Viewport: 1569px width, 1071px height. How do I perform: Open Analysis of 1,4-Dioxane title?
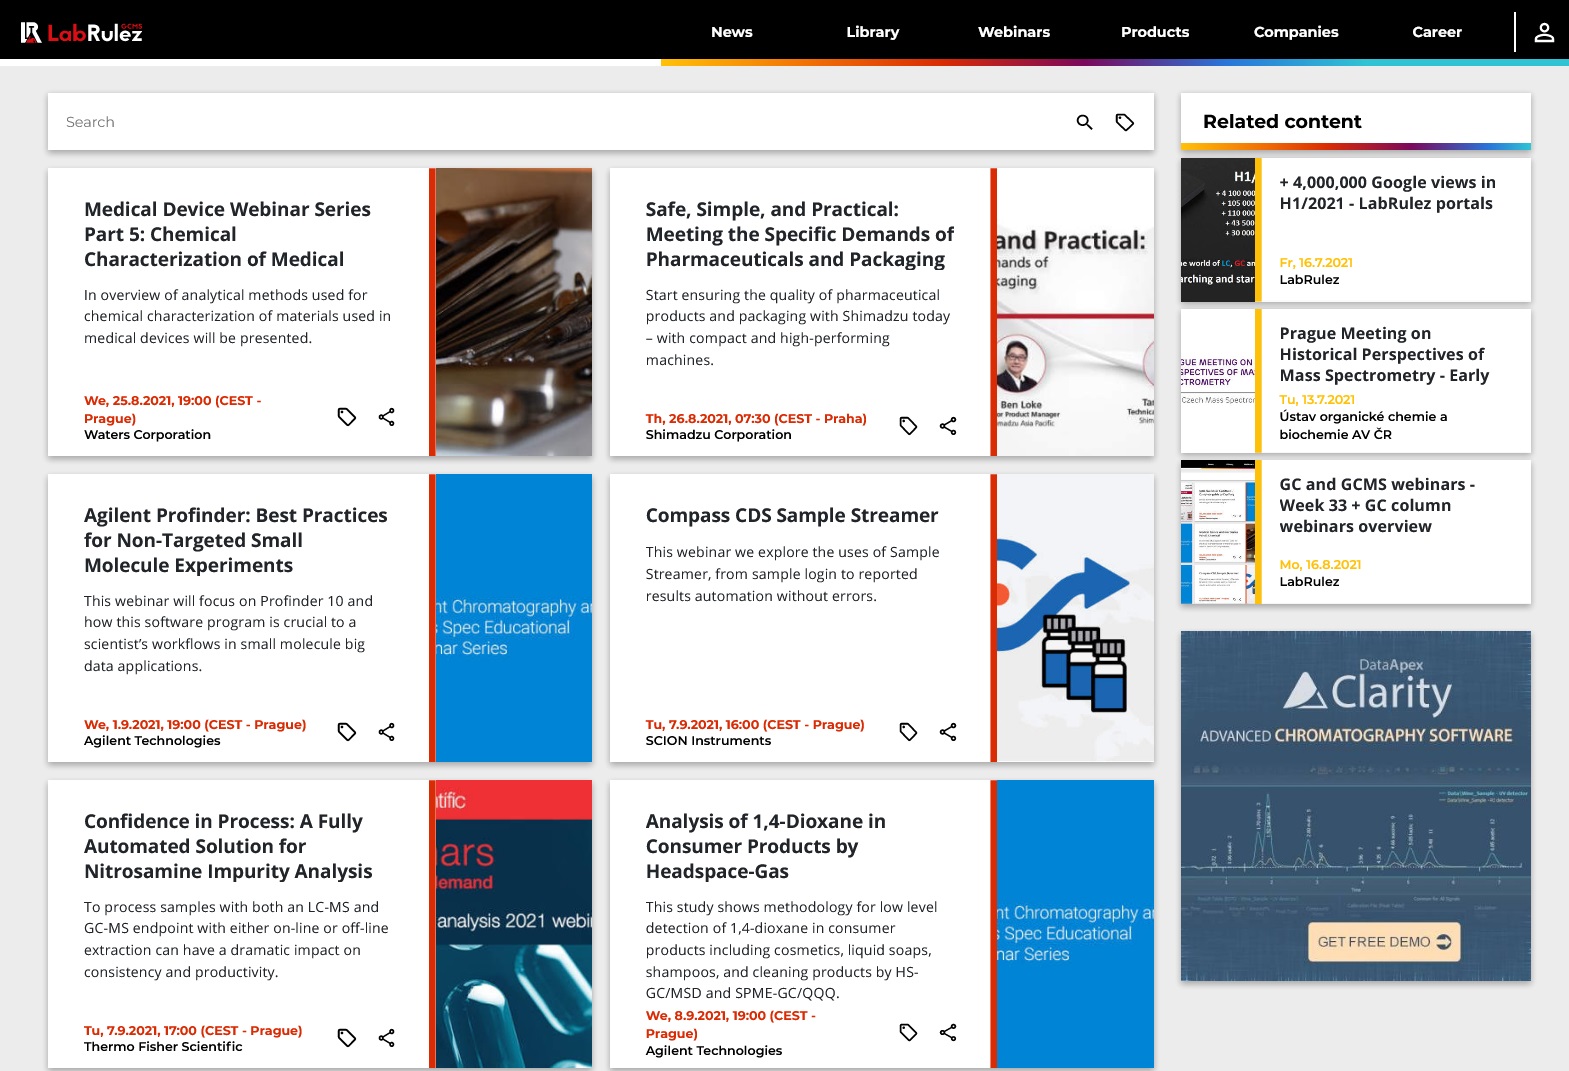[x=765, y=846]
